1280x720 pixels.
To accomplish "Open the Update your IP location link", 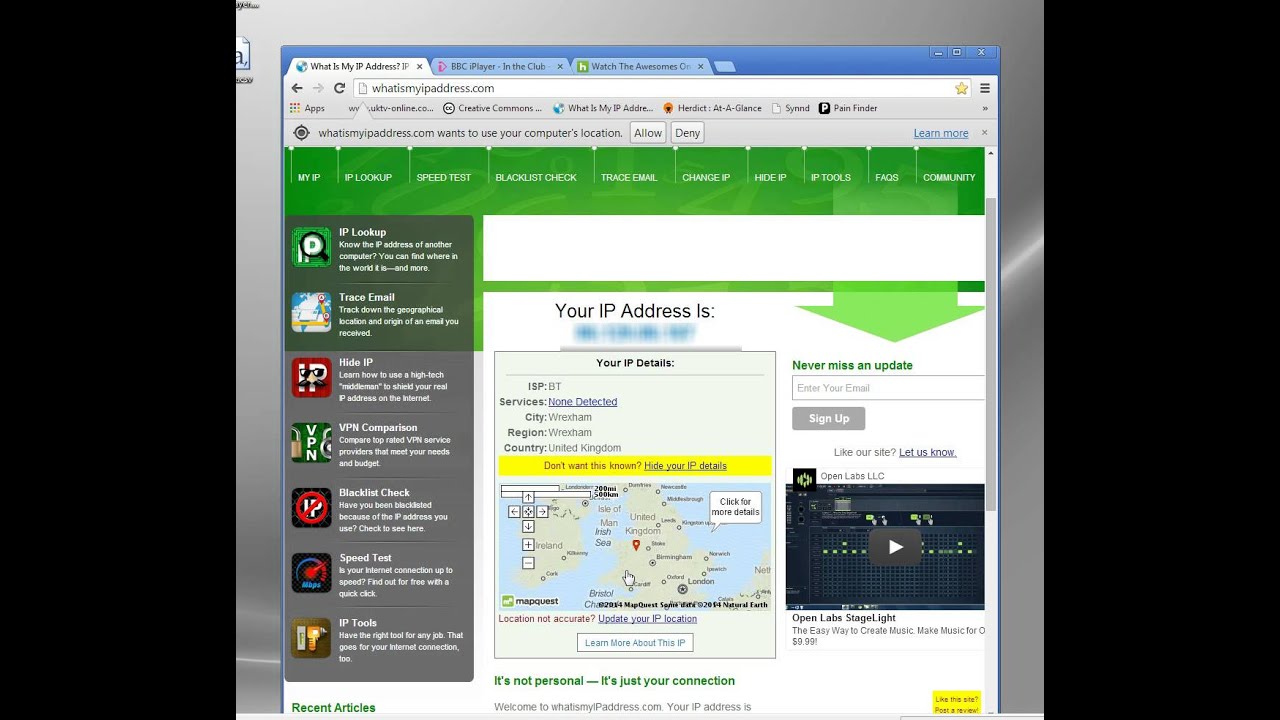I will (x=647, y=619).
